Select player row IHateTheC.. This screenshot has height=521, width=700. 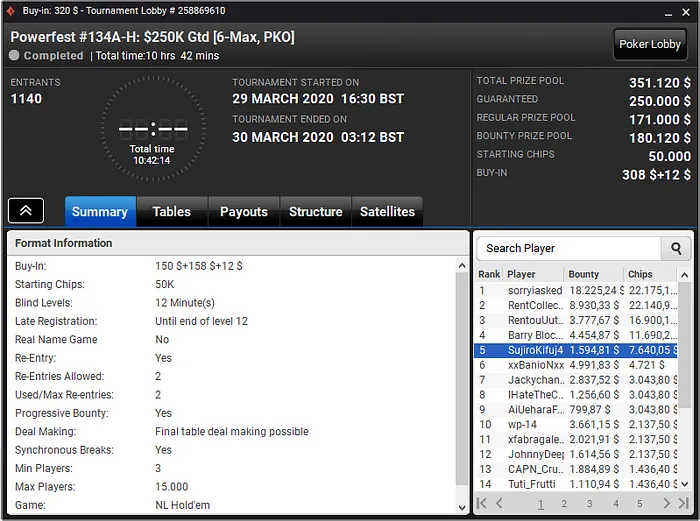pos(576,395)
